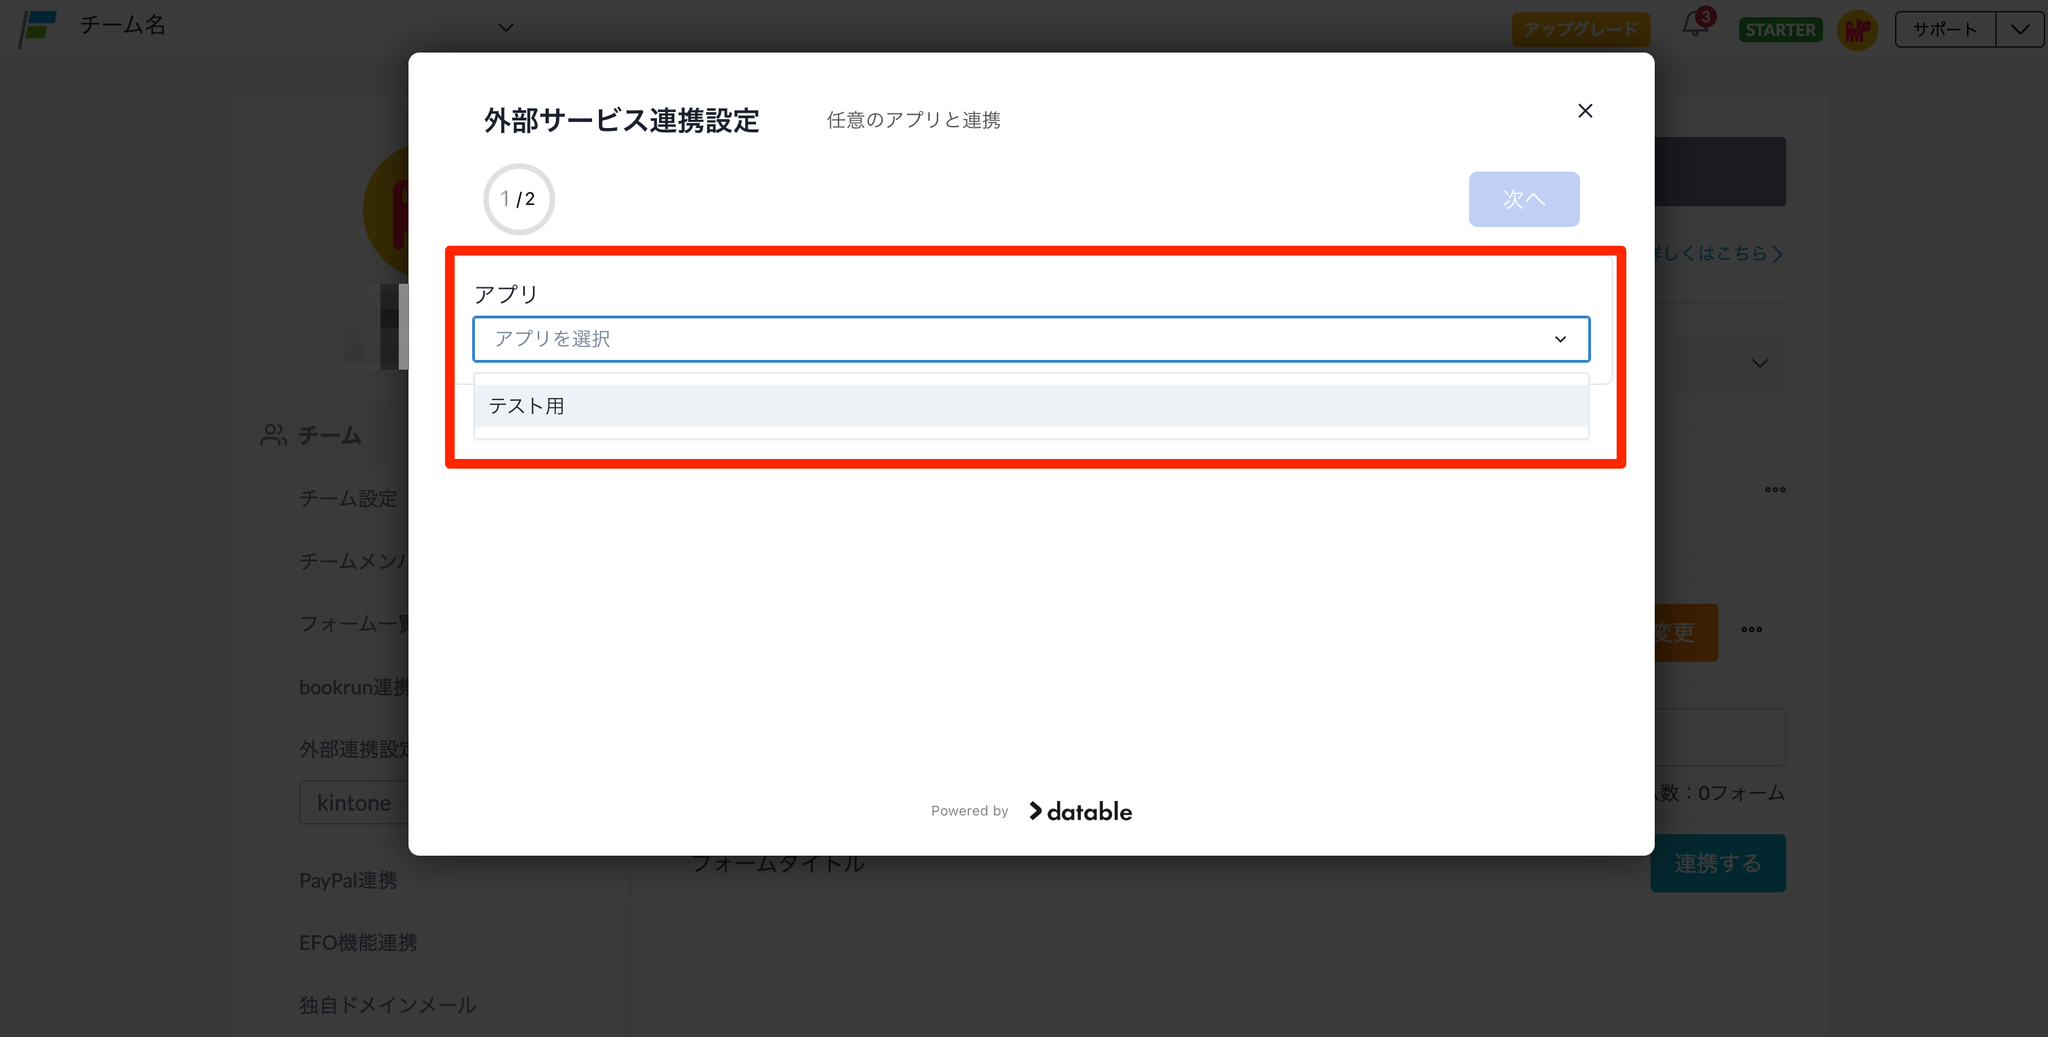This screenshot has height=1037, width=2048.
Task: Open the three-dot menu beside 変更
Action: coord(1752,630)
